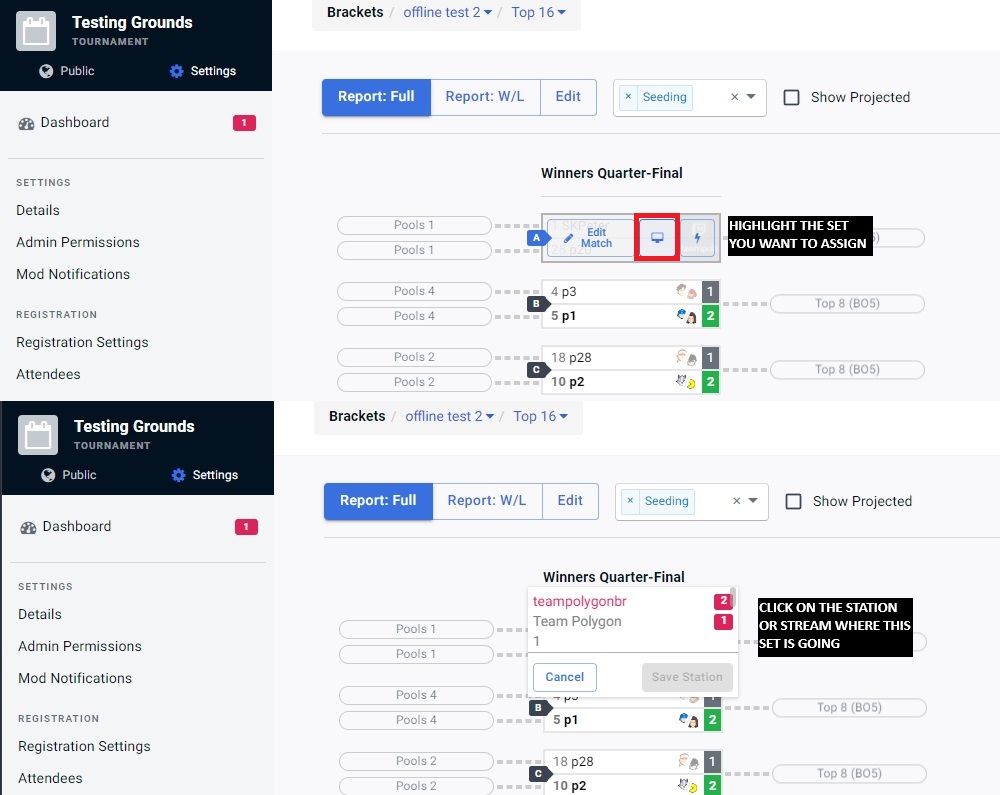Click the lightning bolt quick-report icon on set A
Screen dimensions: 1000x795
tap(698, 238)
